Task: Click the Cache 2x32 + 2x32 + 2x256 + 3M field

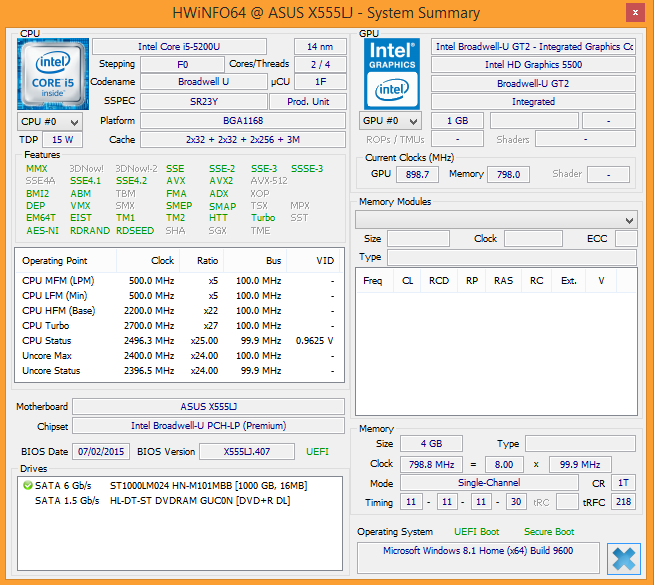Action: pyautogui.click(x=243, y=140)
